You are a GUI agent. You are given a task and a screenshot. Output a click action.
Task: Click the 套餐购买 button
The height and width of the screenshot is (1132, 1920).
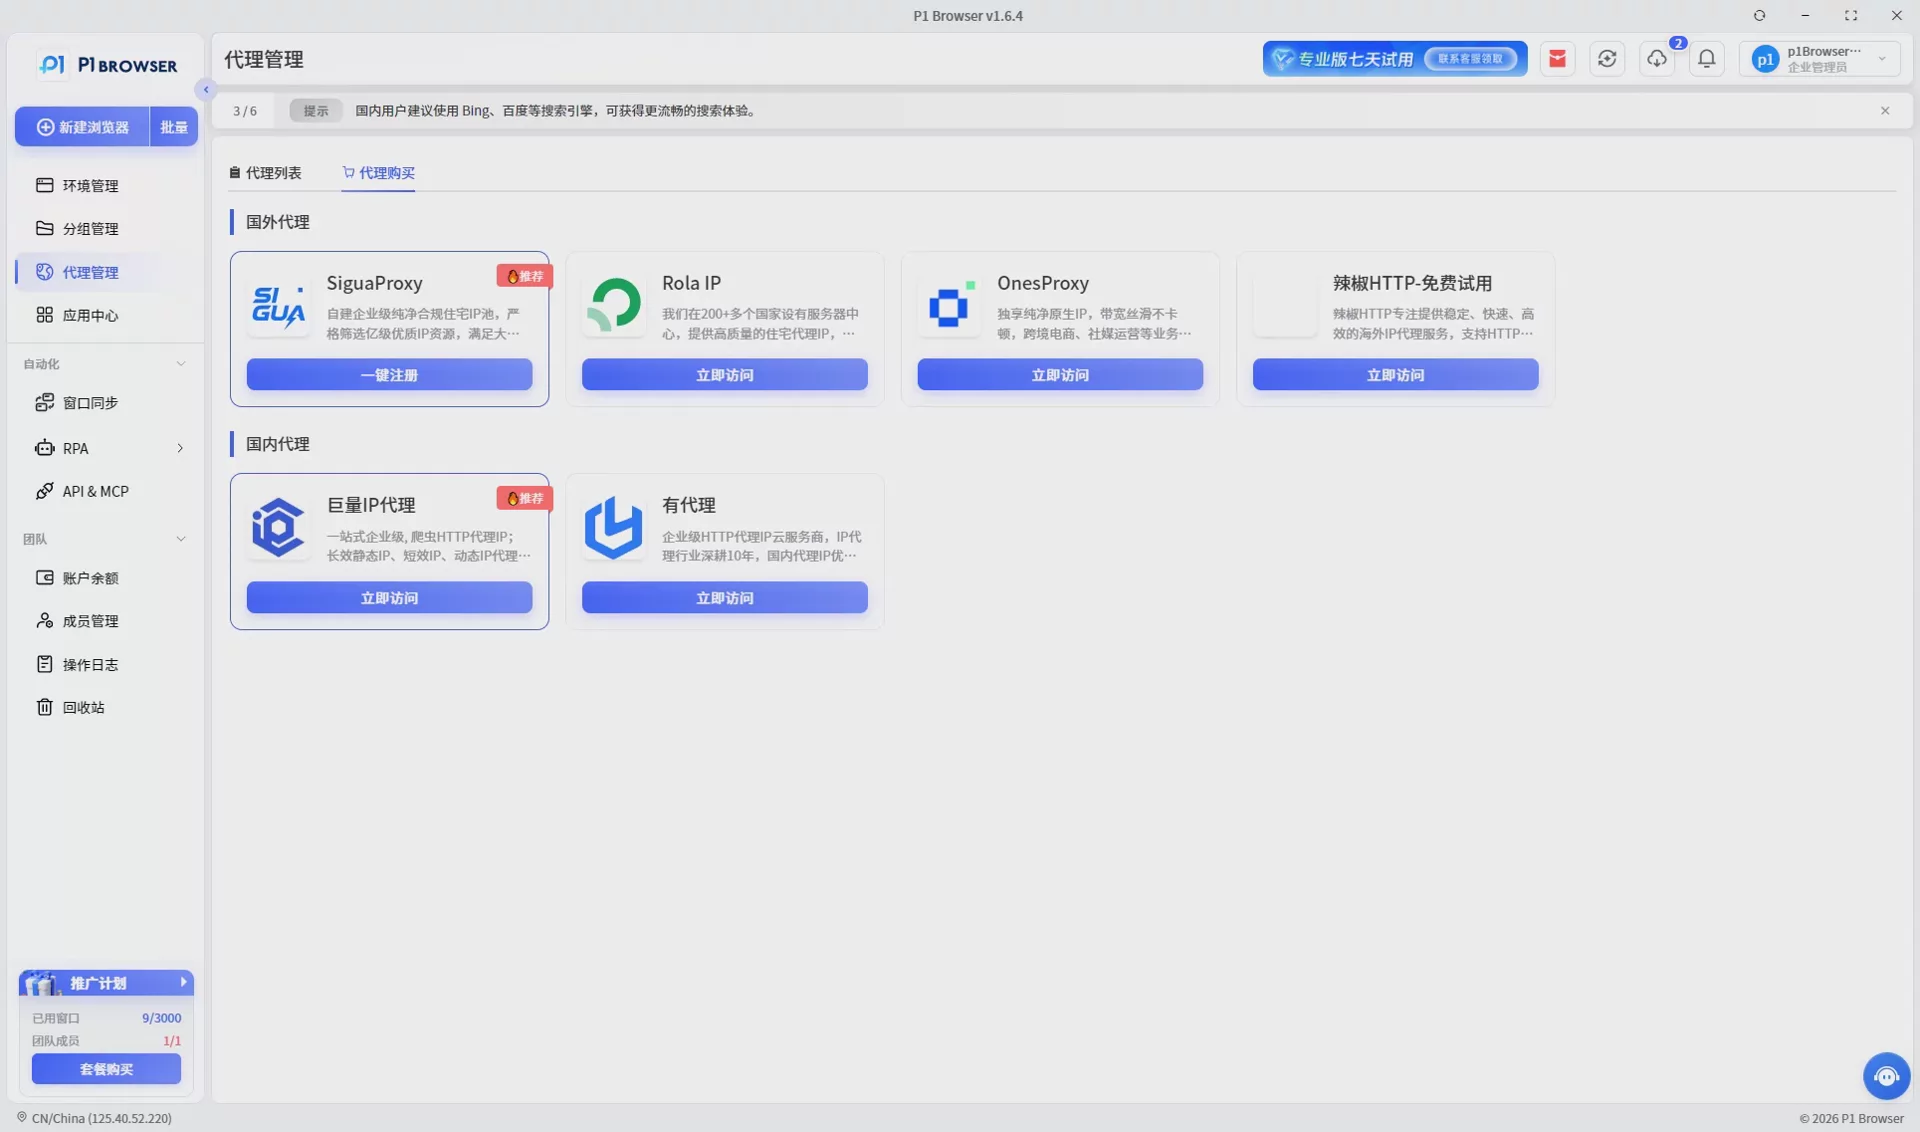[106, 1069]
